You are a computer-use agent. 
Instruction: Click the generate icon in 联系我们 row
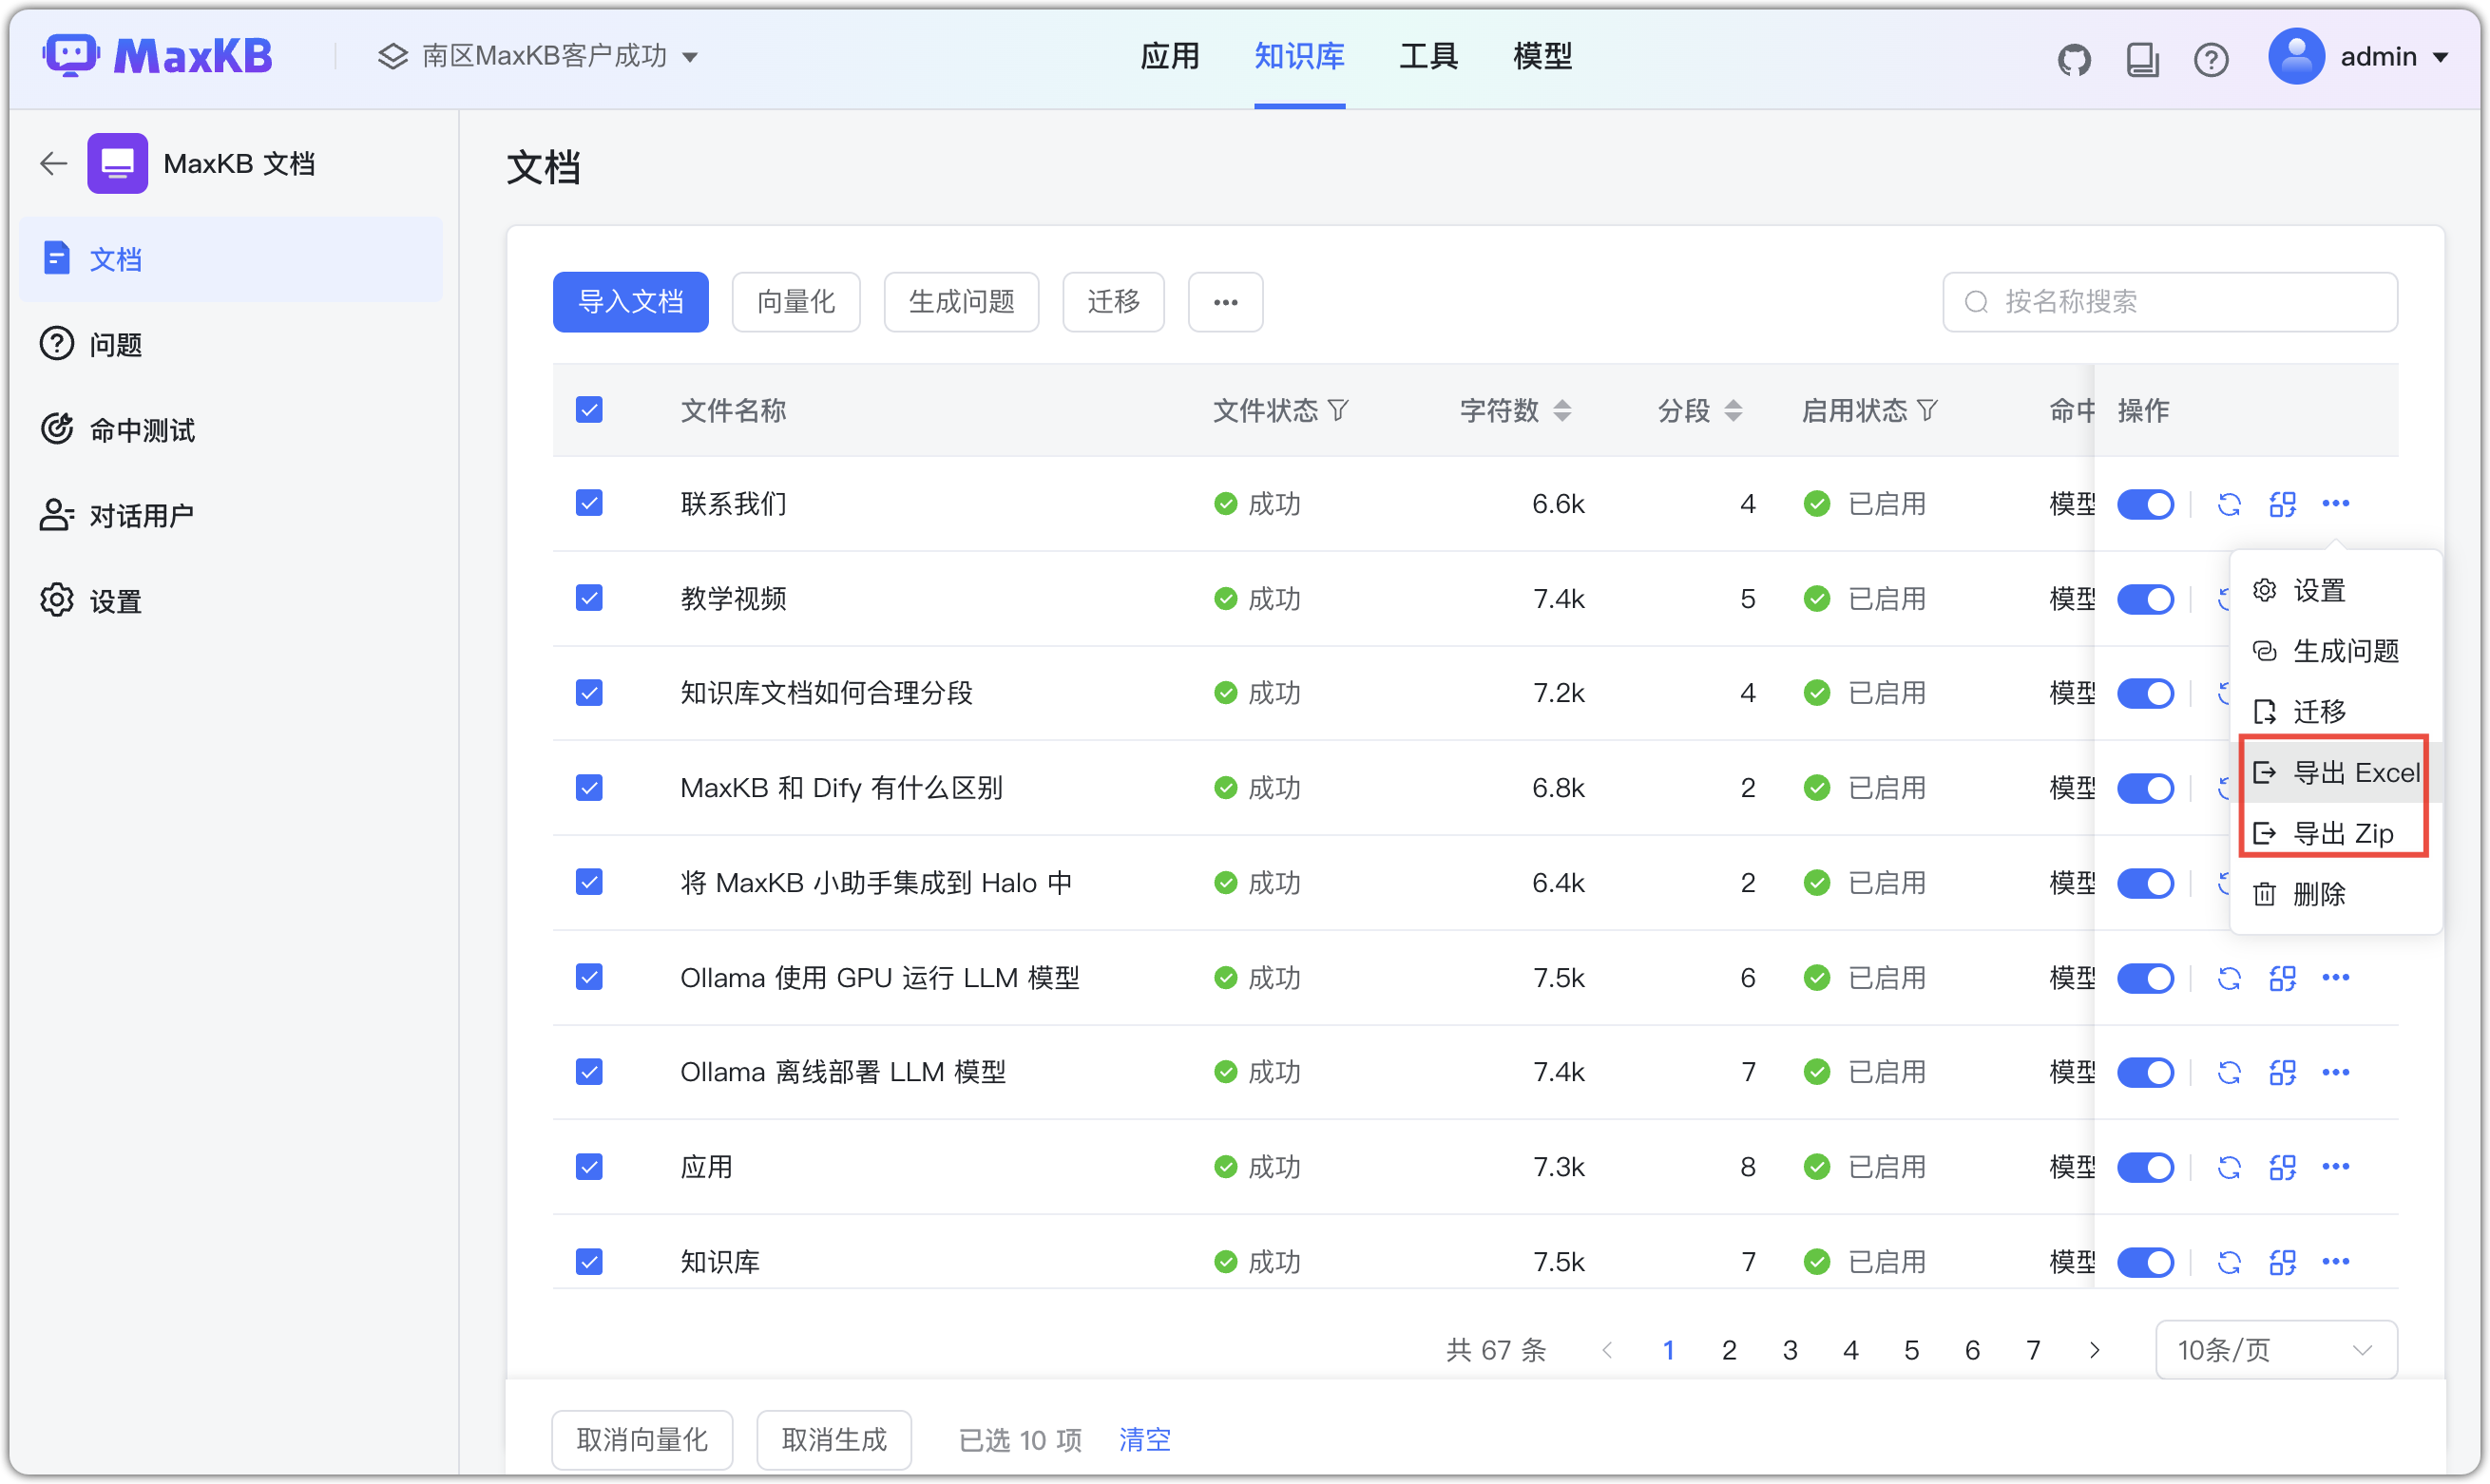click(2281, 504)
